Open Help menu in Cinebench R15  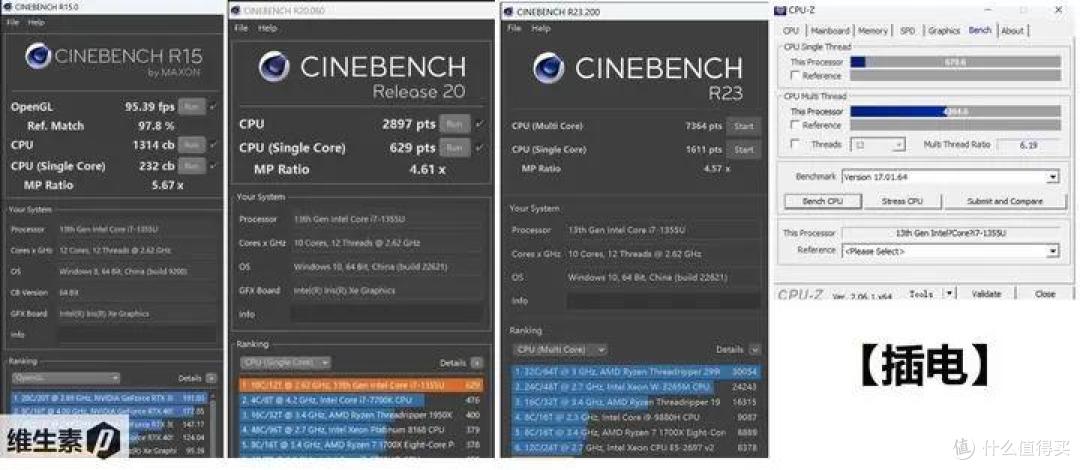coord(36,22)
